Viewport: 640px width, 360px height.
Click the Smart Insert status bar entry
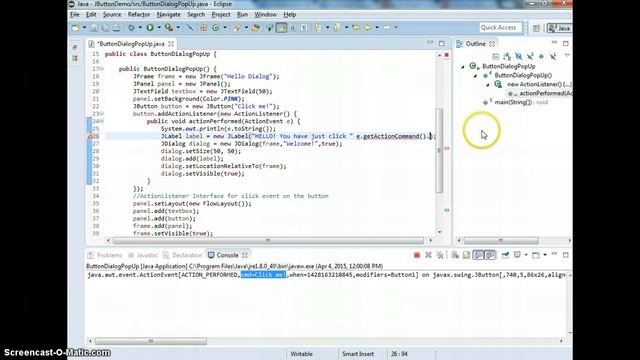(358, 354)
